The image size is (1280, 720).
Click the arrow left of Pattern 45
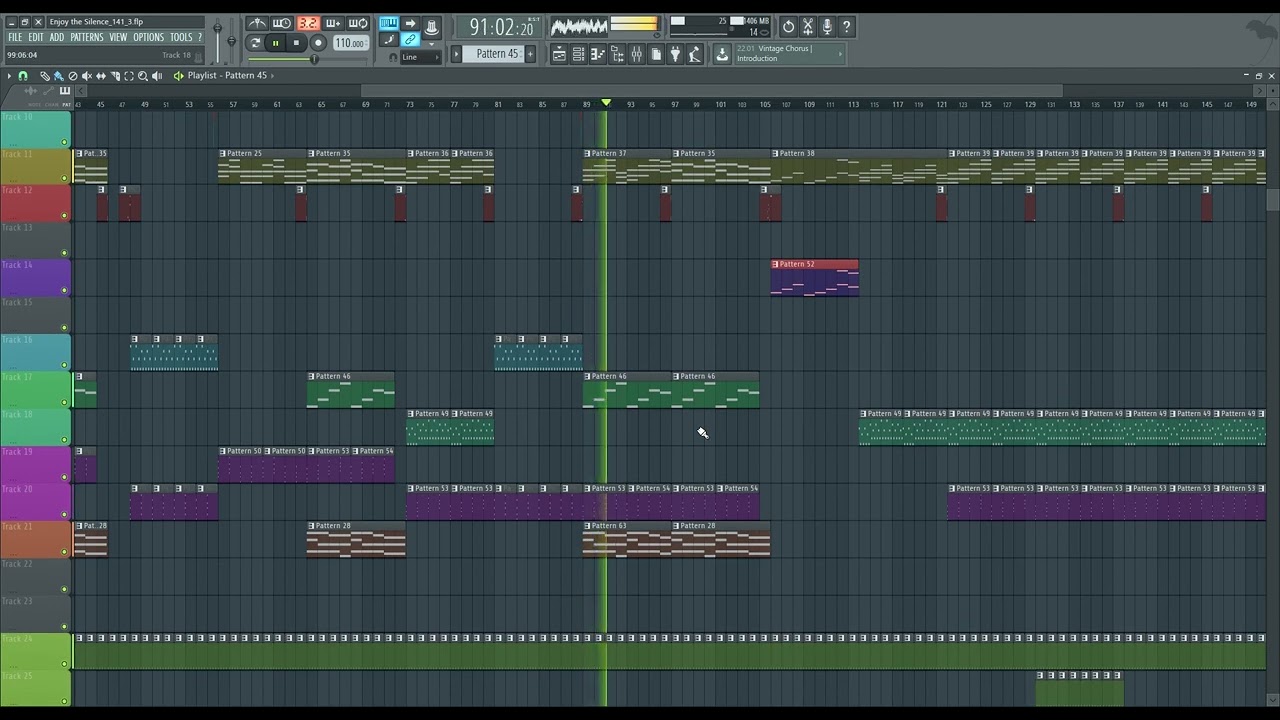click(x=457, y=54)
